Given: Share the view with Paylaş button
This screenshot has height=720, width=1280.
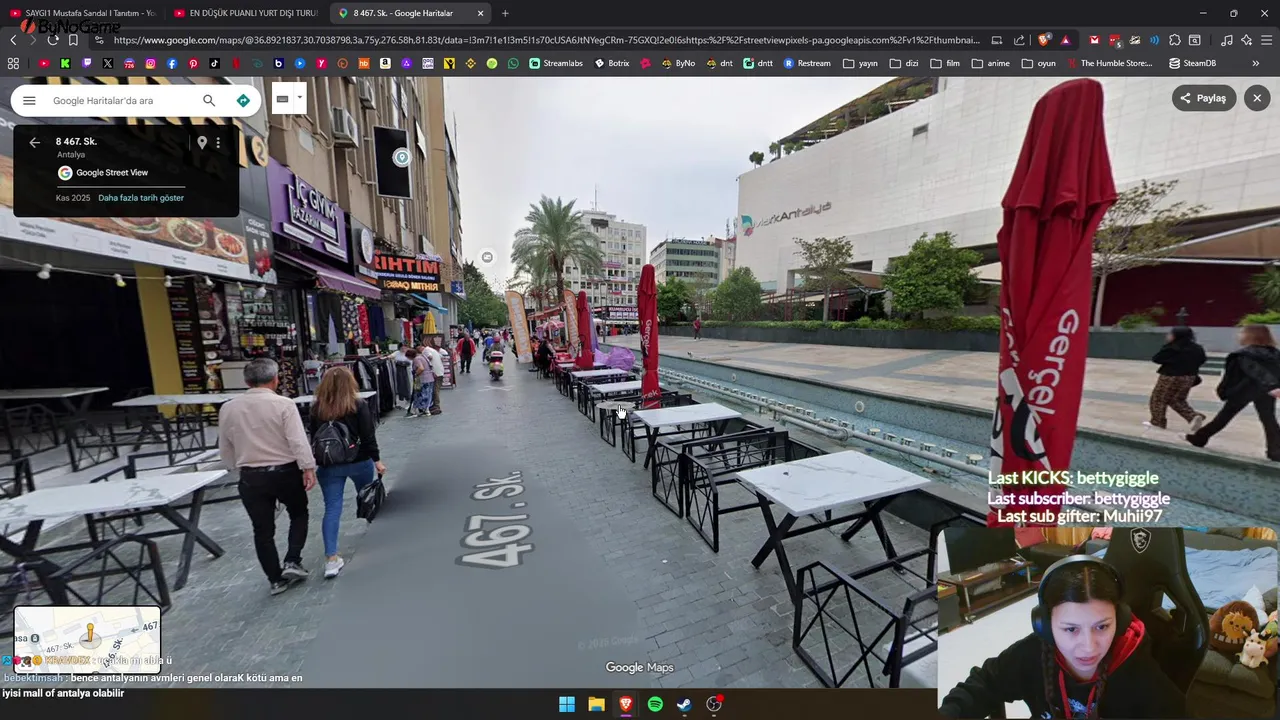Looking at the screenshot, I should tap(1204, 98).
